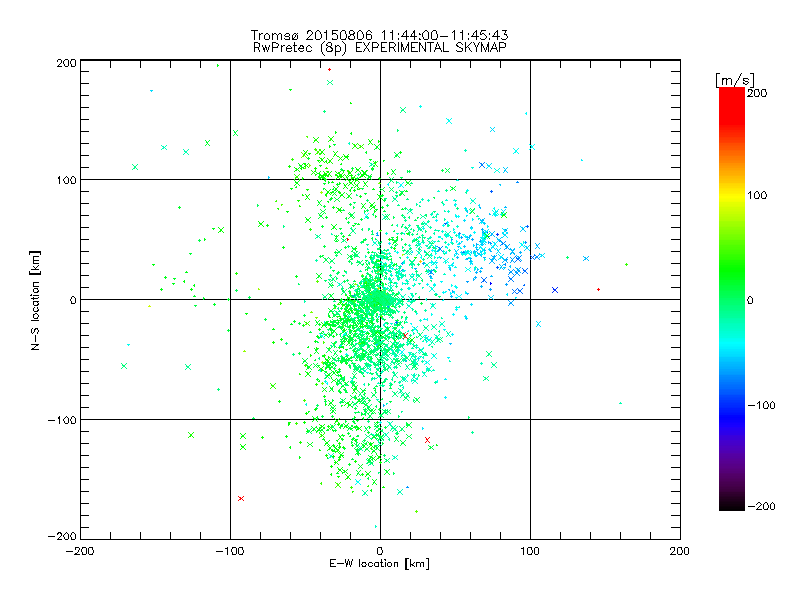The height and width of the screenshot is (600, 800).
Task: Click the "0" label beside the colorbar
Action: tap(750, 300)
